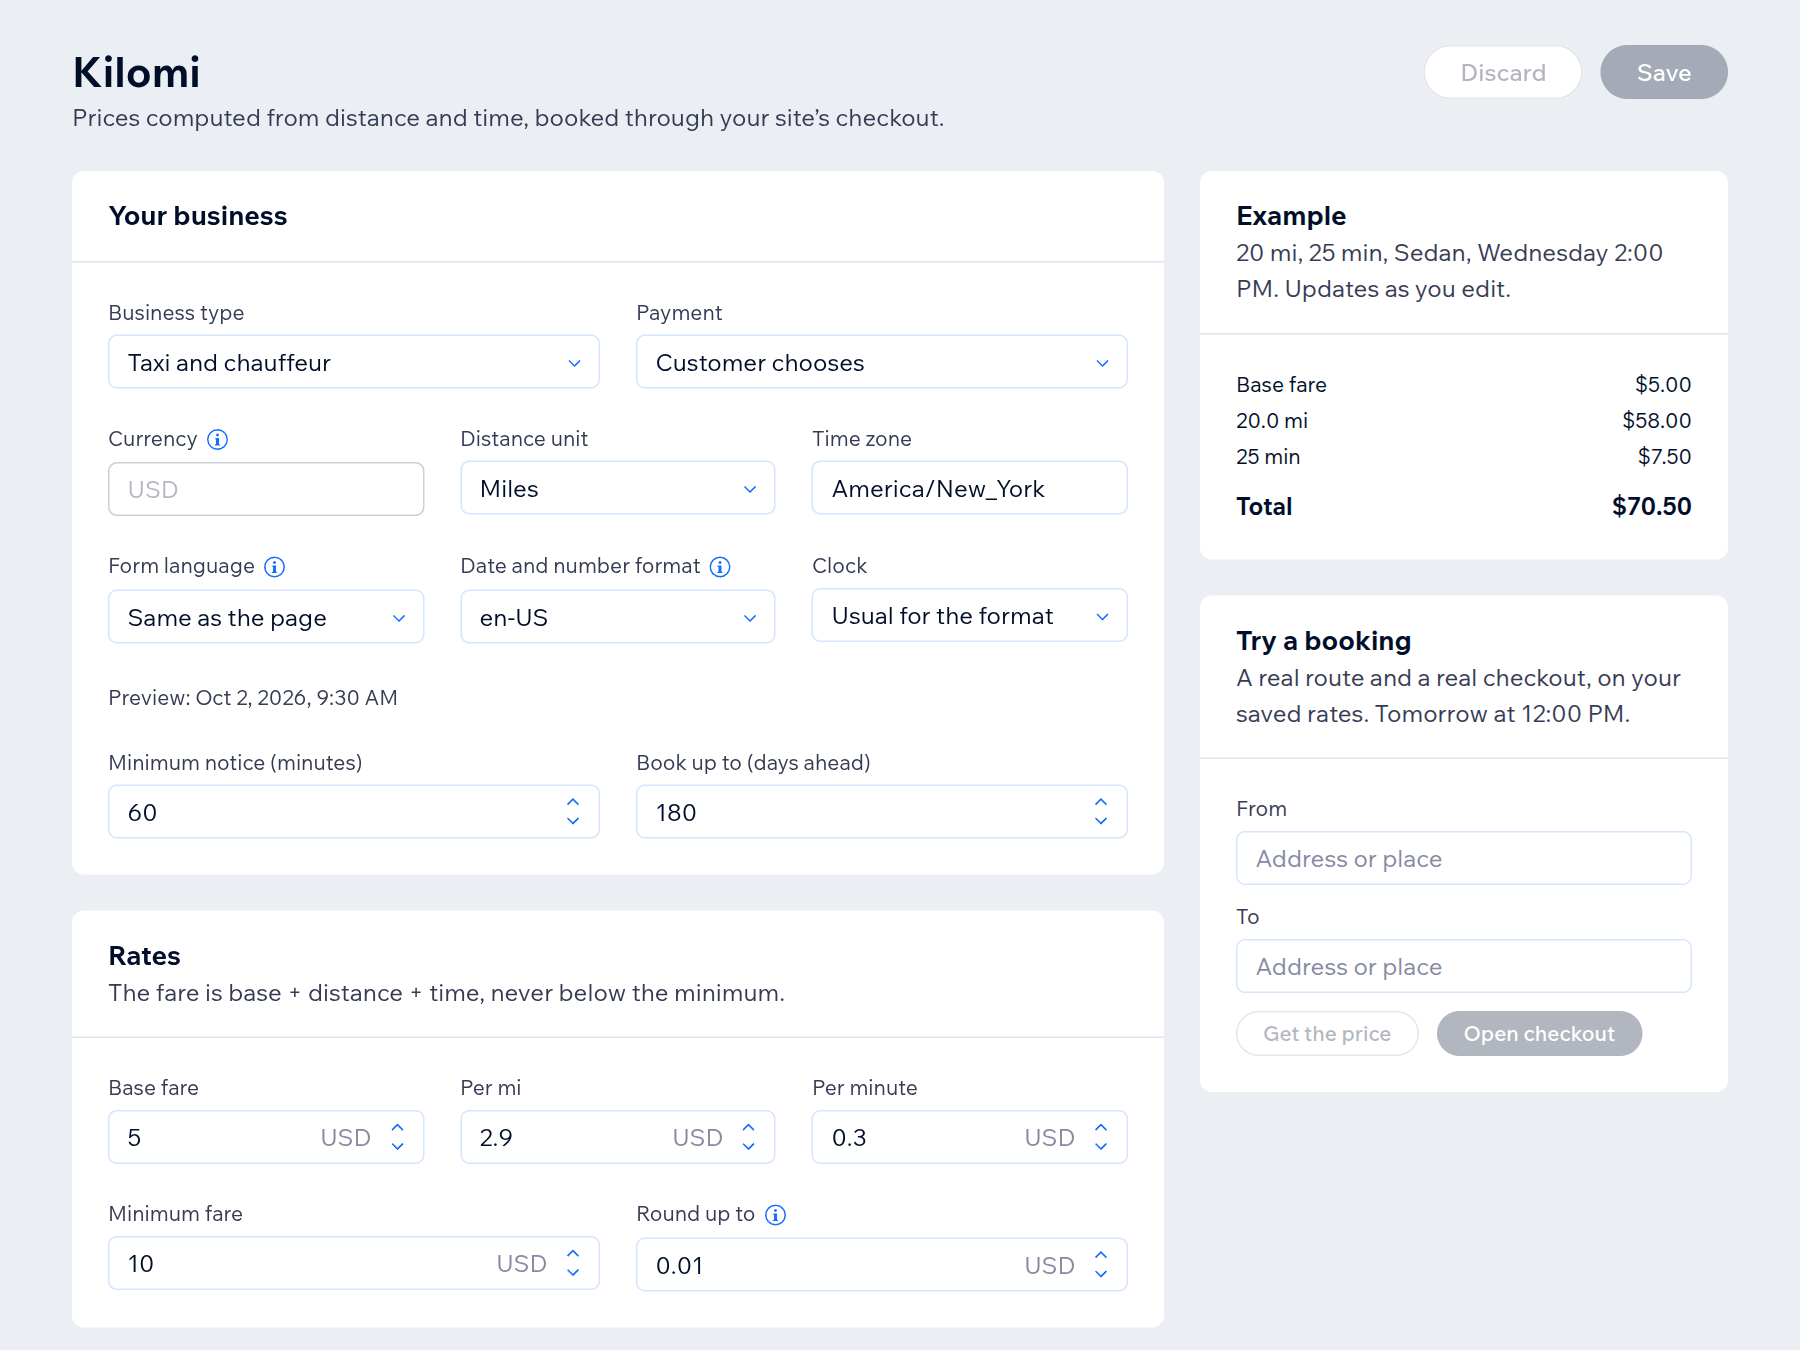This screenshot has width=1800, height=1350.
Task: Decrease the Per minute rate
Action: 1101,1146
